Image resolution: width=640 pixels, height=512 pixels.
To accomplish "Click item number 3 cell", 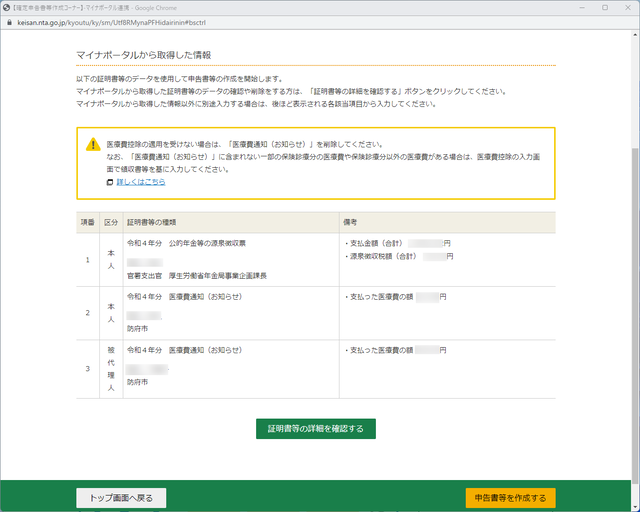I will point(88,369).
